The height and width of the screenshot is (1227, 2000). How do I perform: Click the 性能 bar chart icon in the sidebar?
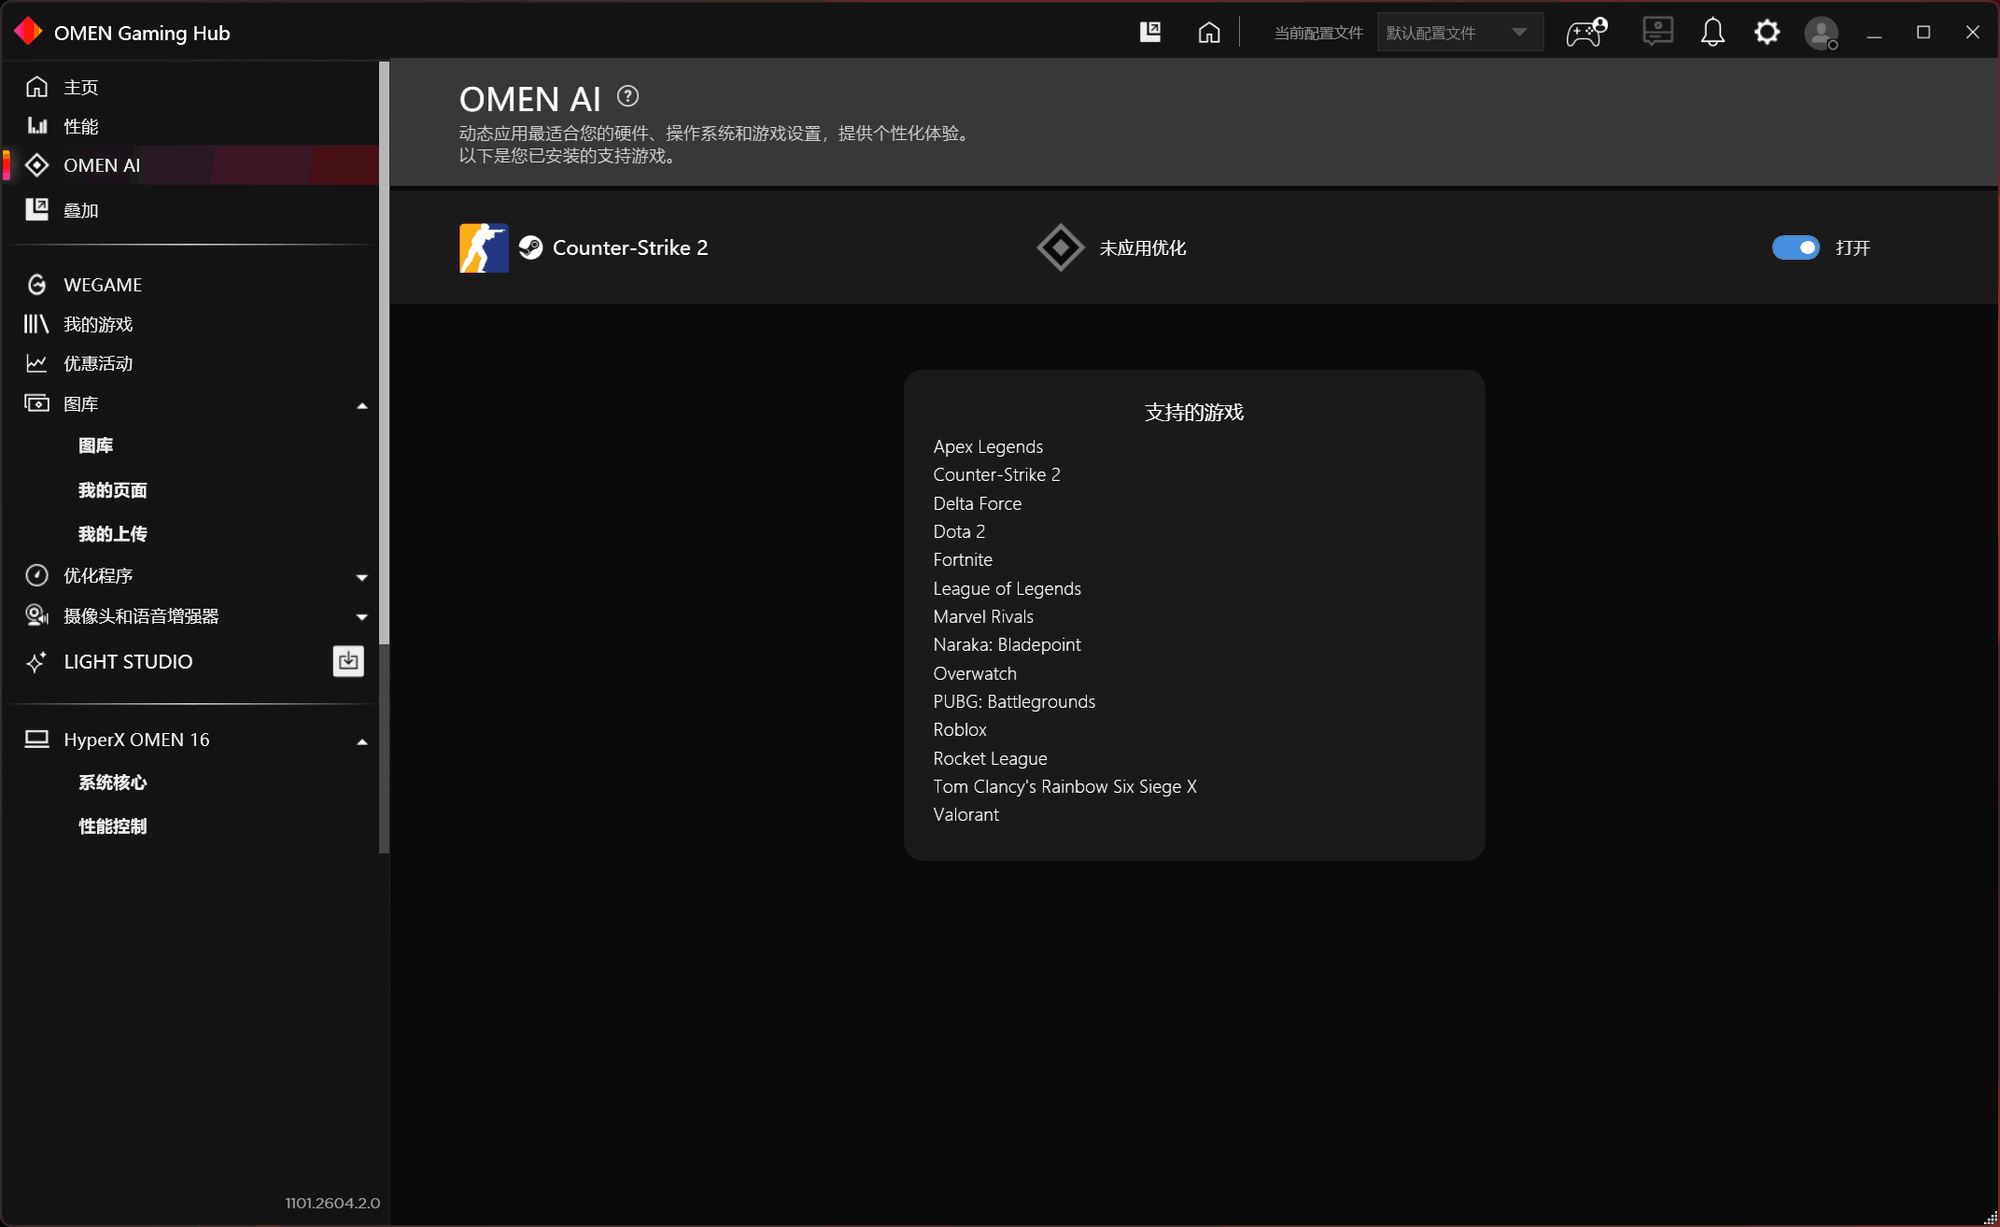tap(37, 126)
